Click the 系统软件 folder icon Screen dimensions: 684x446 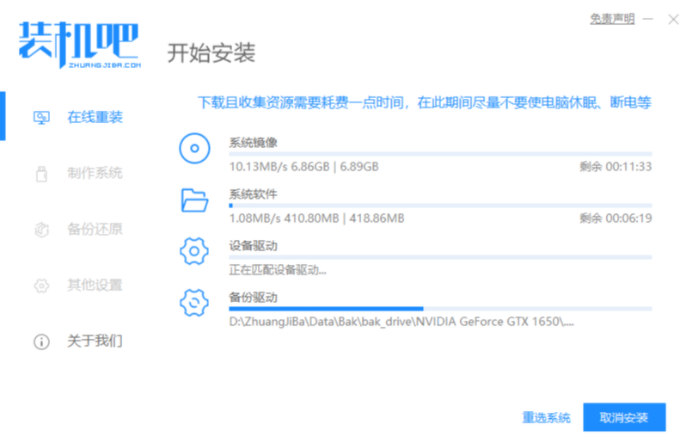click(194, 200)
